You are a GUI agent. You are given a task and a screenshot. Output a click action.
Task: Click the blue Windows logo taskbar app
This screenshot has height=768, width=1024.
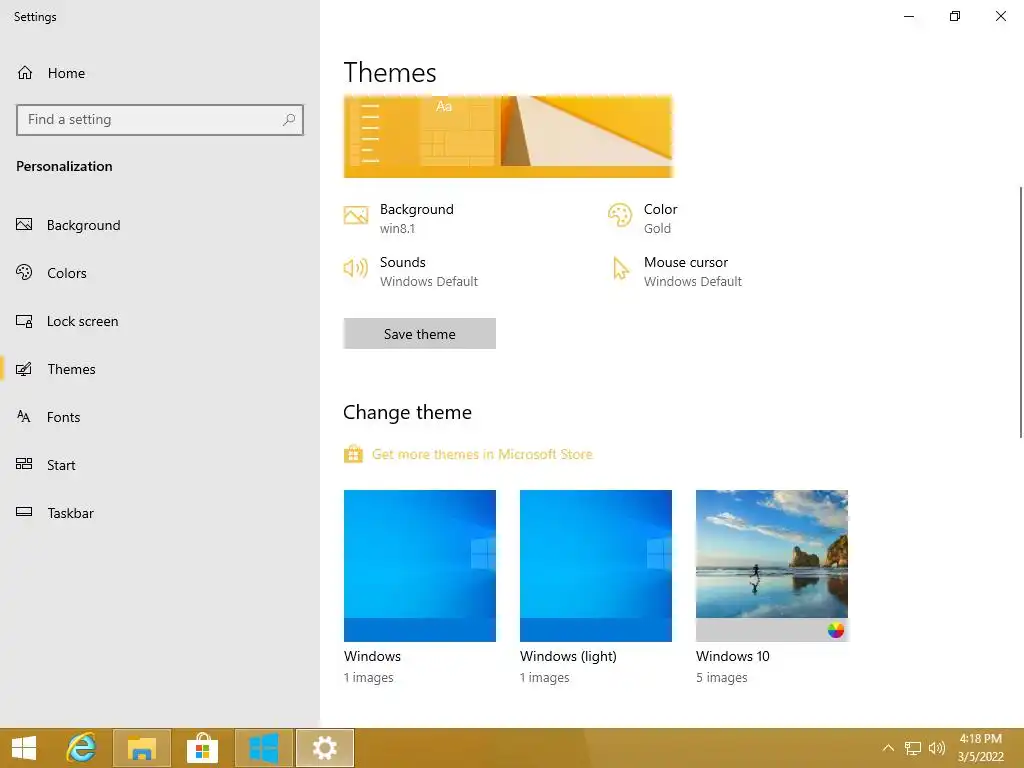point(264,748)
